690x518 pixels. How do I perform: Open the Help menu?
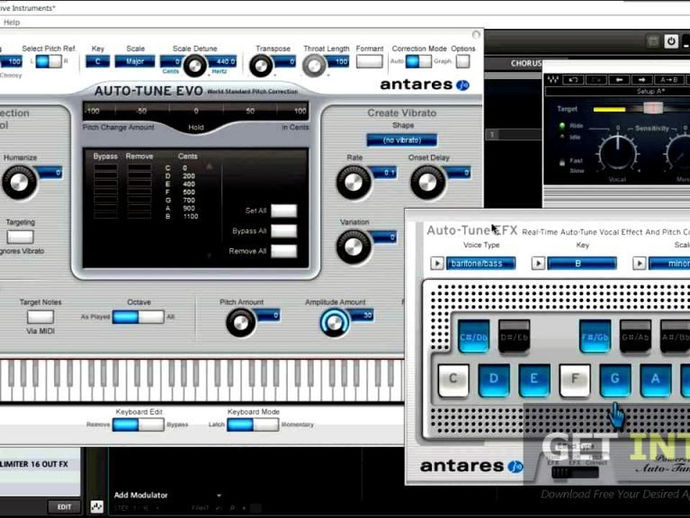(x=11, y=22)
